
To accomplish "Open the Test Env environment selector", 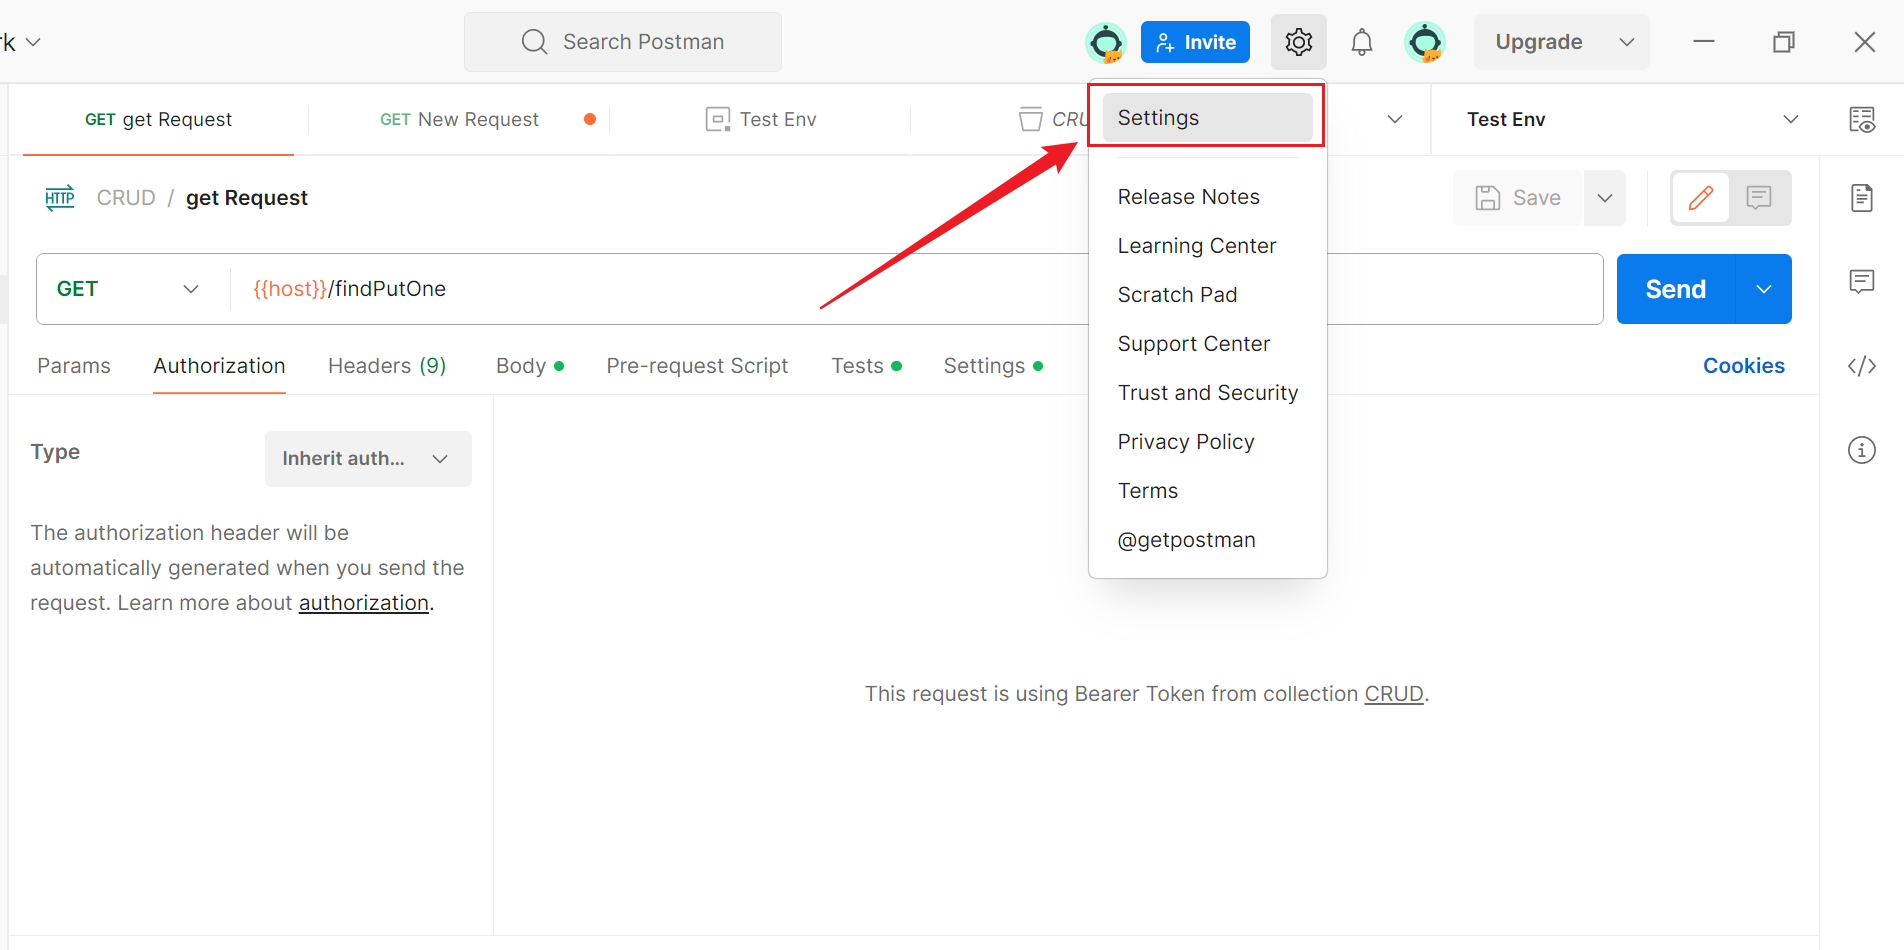I will (x=1631, y=120).
